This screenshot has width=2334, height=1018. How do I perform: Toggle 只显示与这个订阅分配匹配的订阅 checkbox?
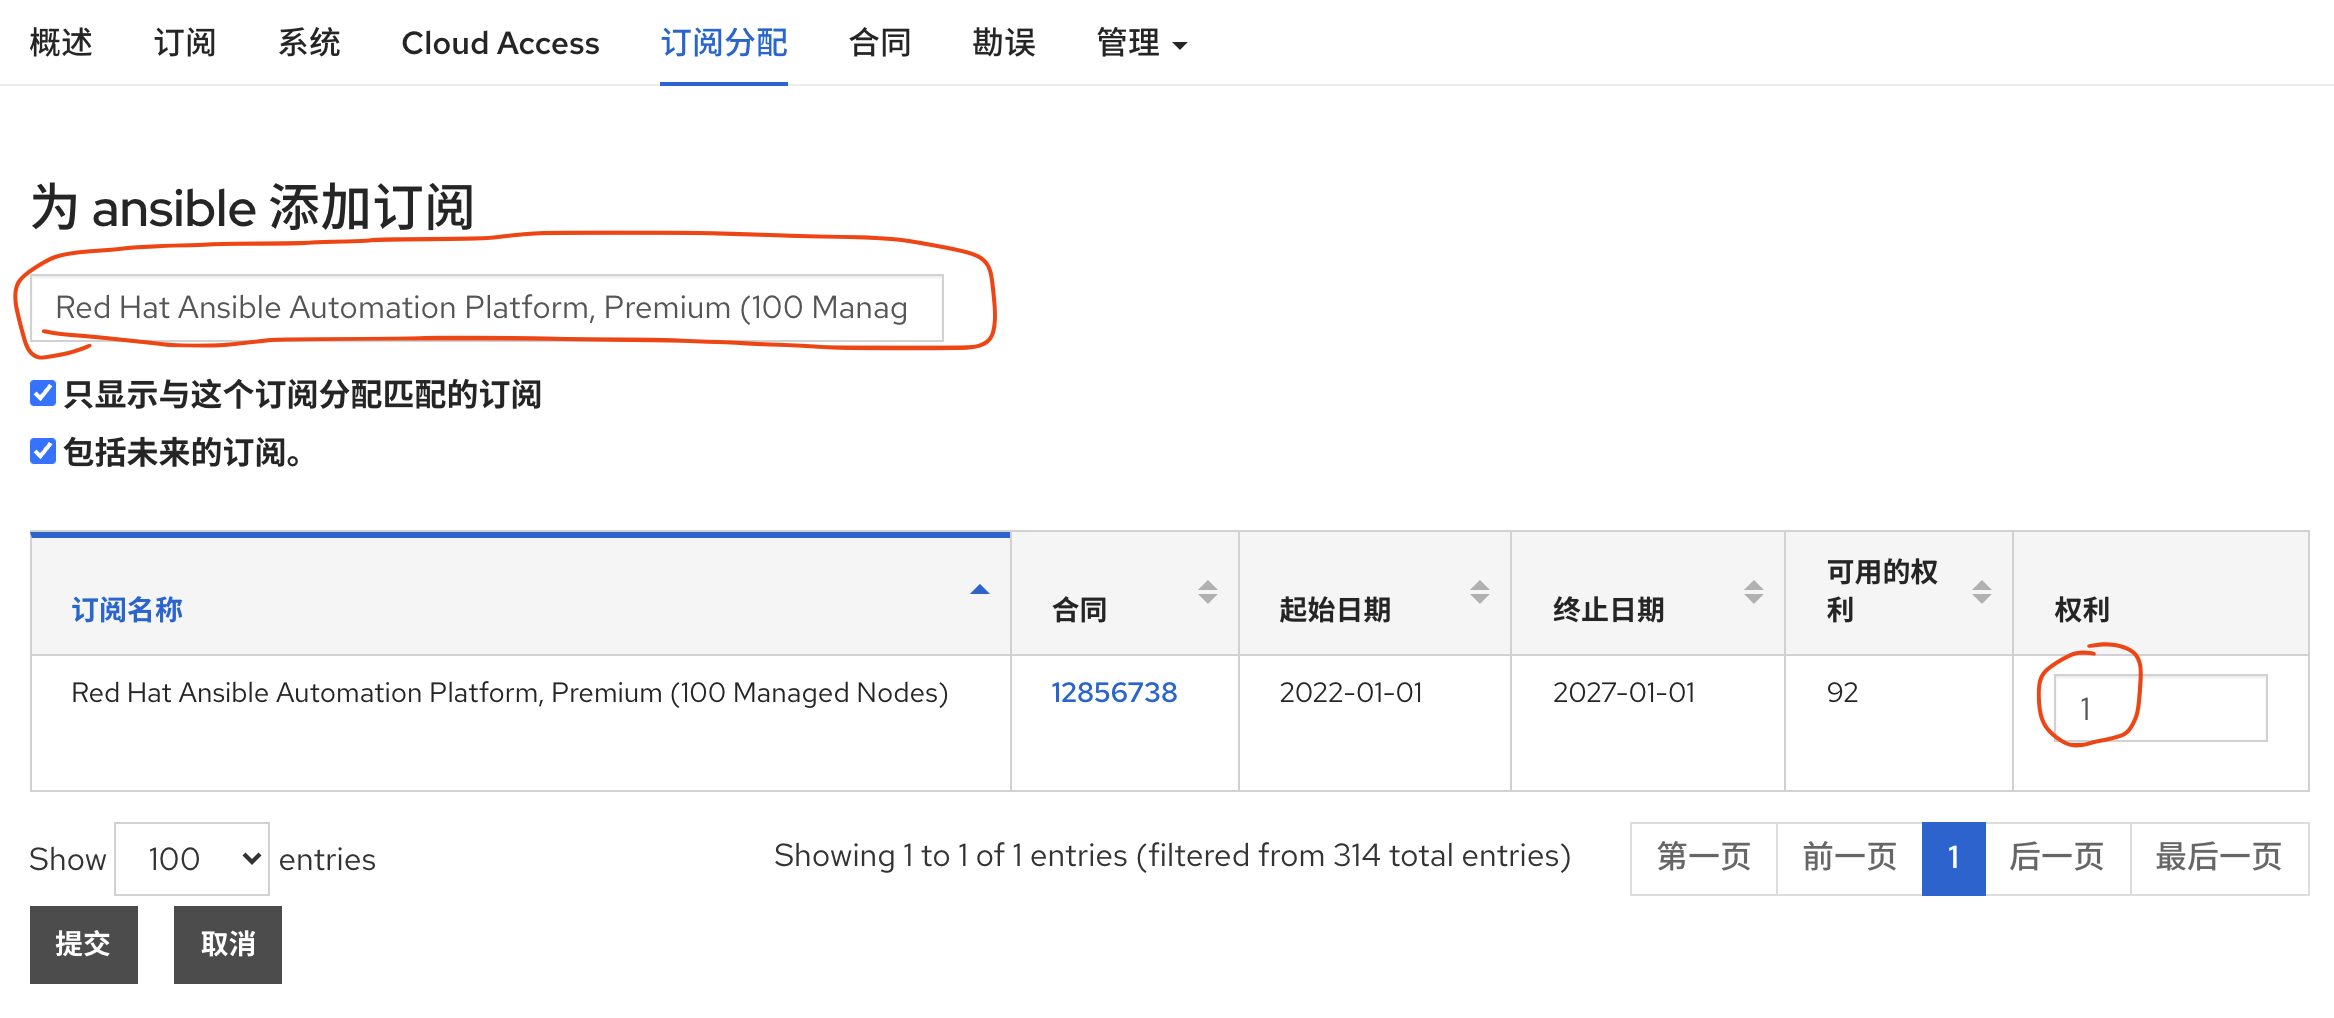[43, 394]
